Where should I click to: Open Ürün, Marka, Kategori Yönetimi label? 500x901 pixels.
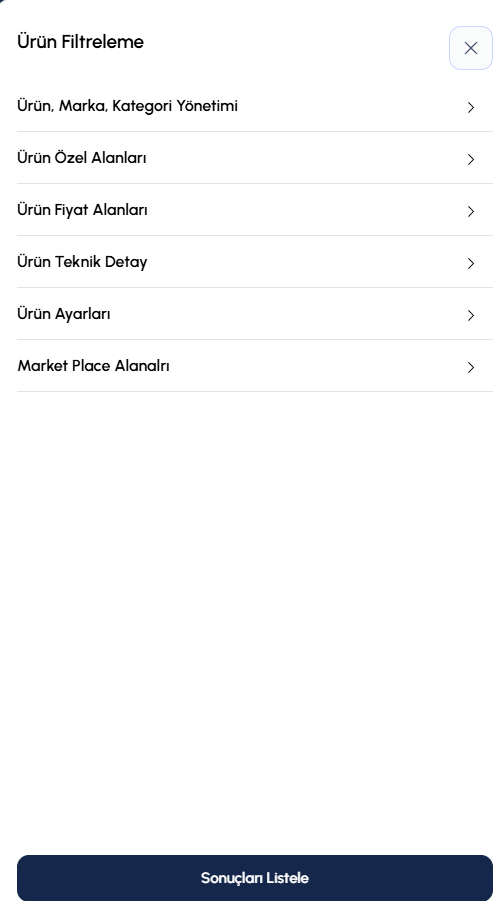point(127,106)
